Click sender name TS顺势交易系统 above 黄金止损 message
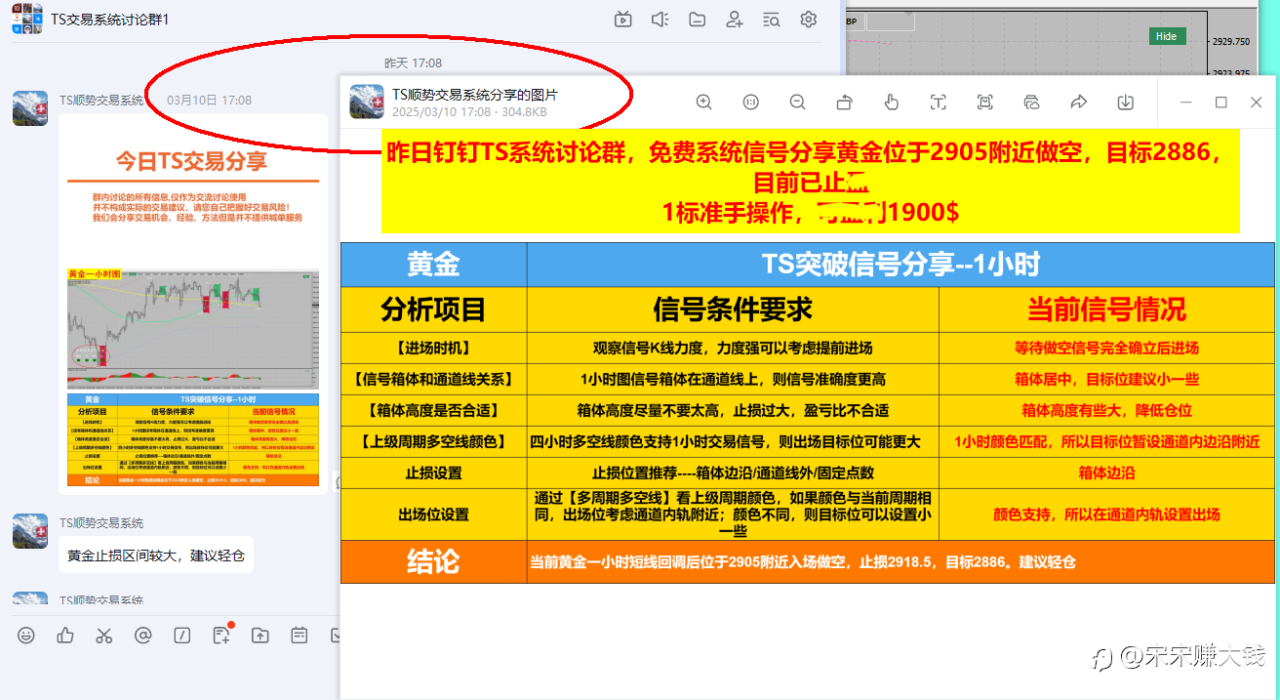The width and height of the screenshot is (1280, 700). (101, 523)
